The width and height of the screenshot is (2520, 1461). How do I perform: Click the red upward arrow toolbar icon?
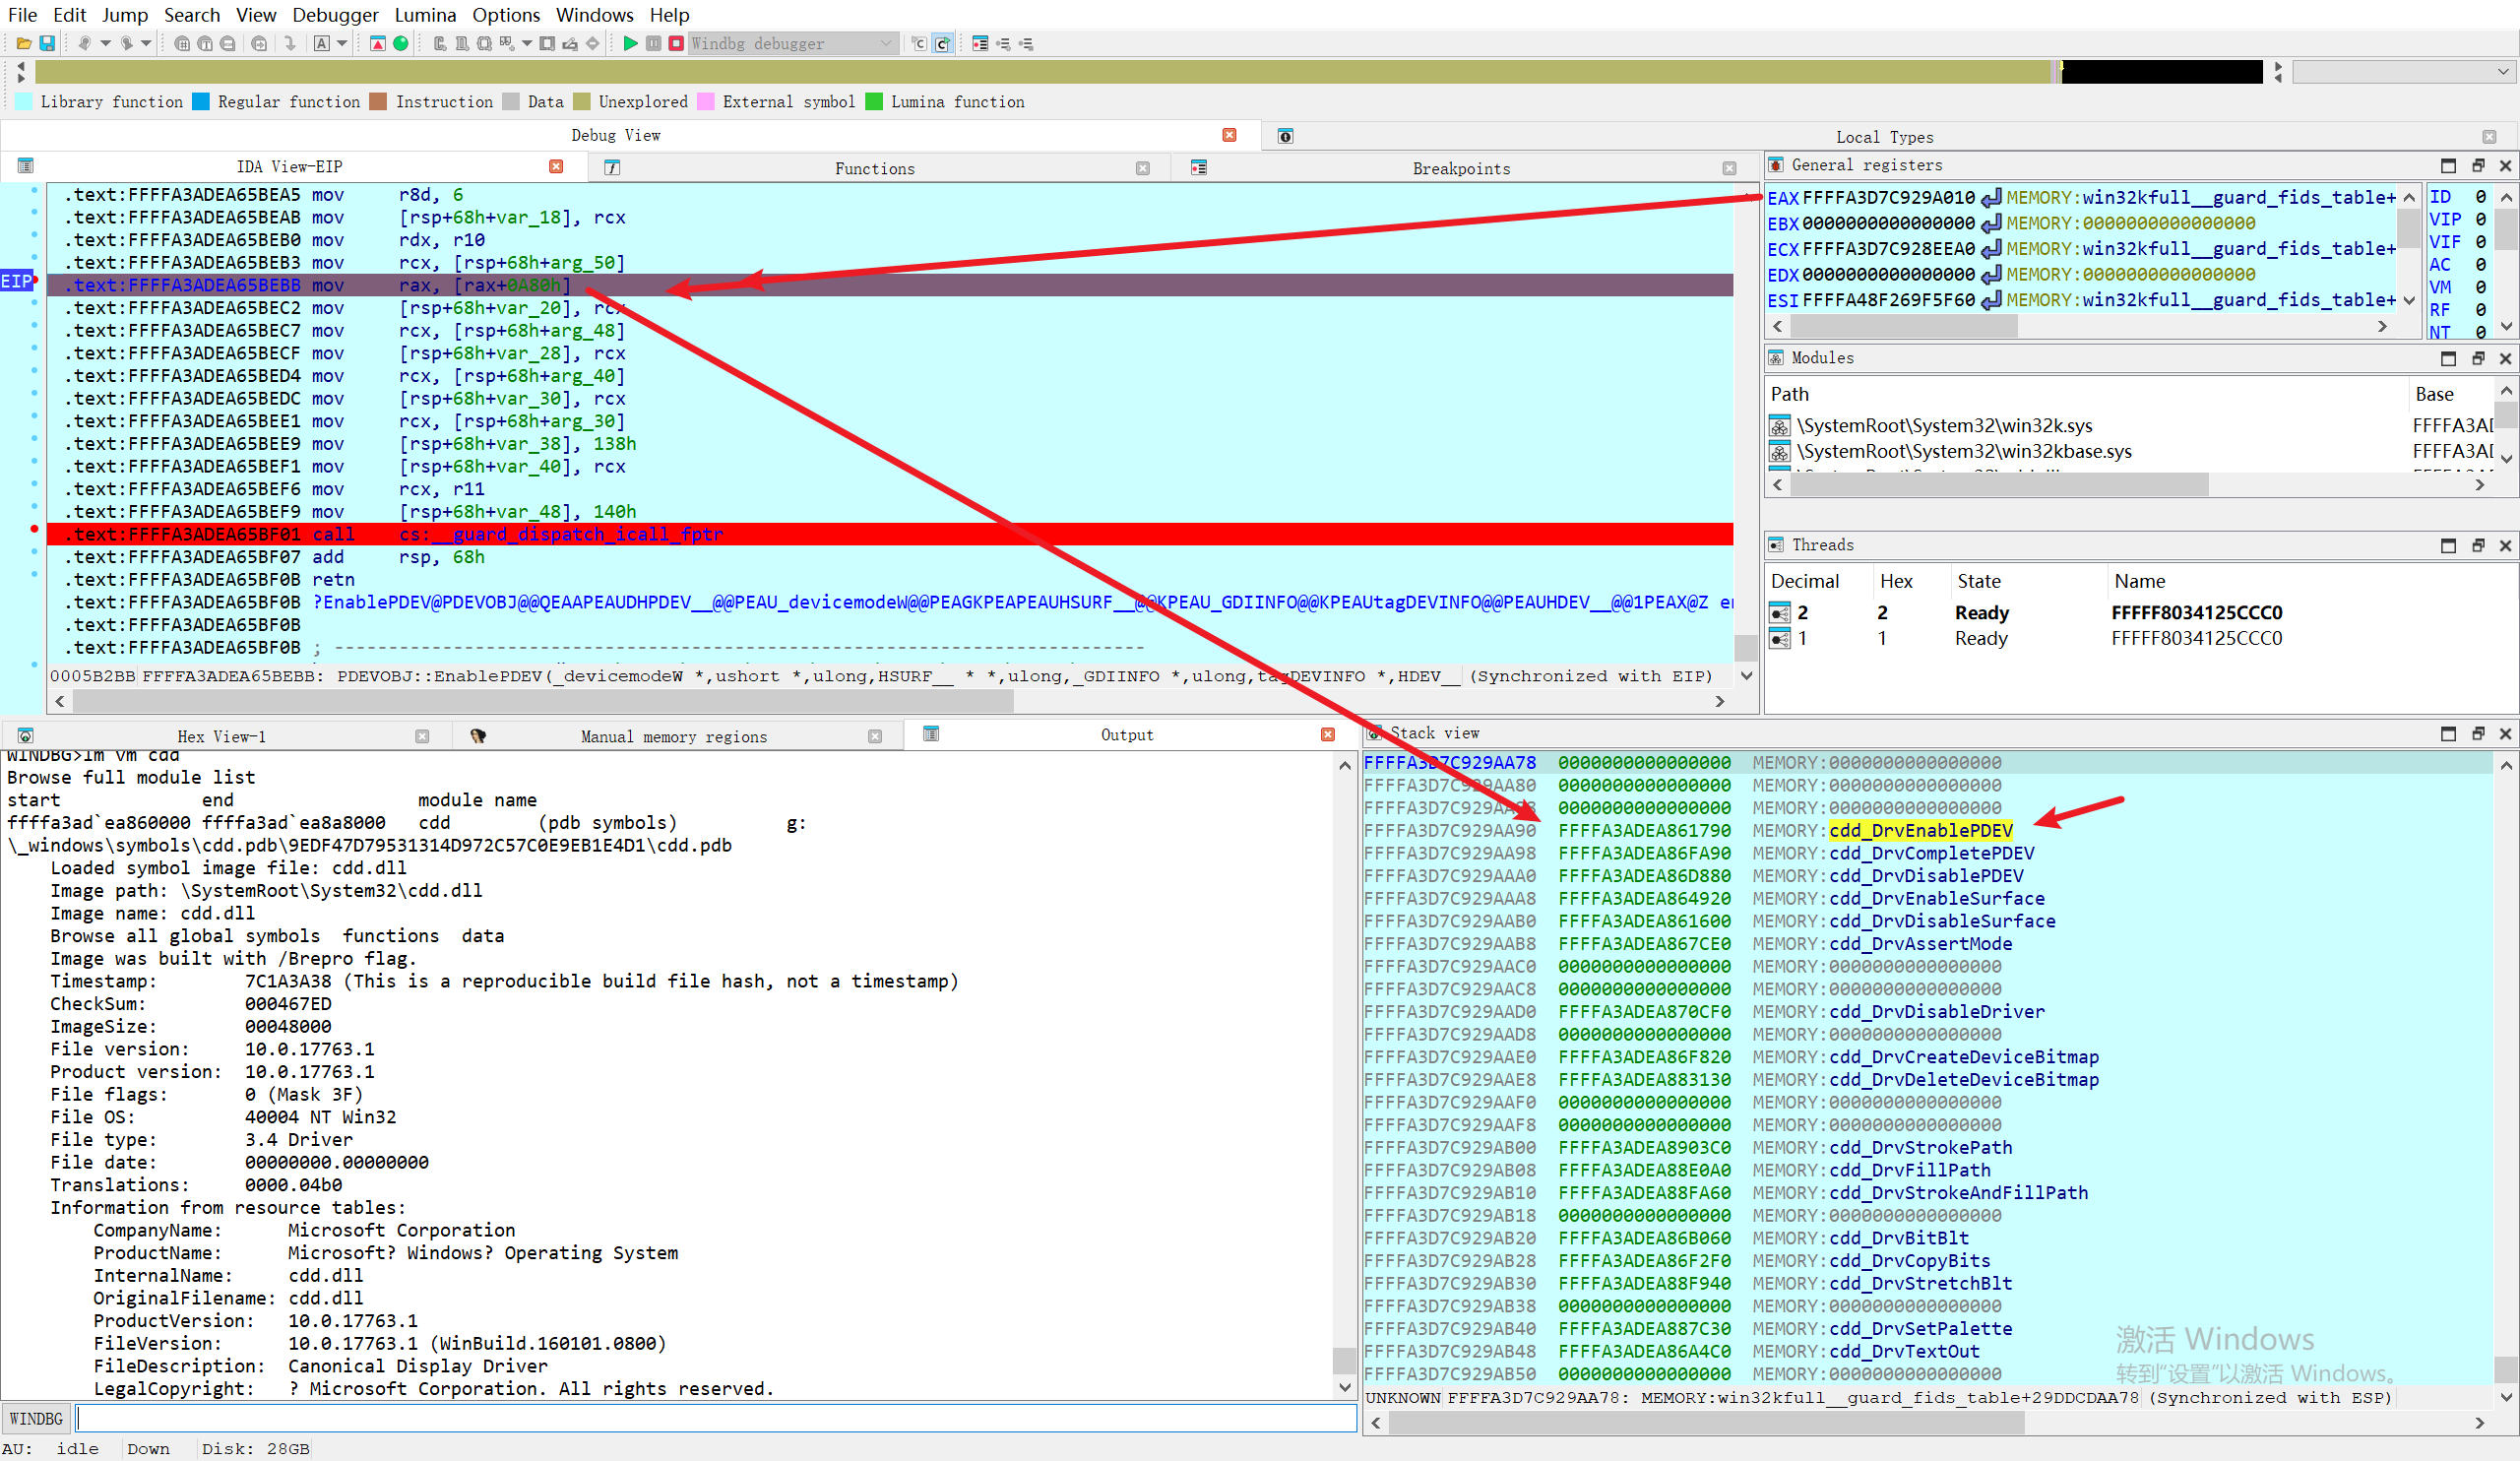coord(378,43)
